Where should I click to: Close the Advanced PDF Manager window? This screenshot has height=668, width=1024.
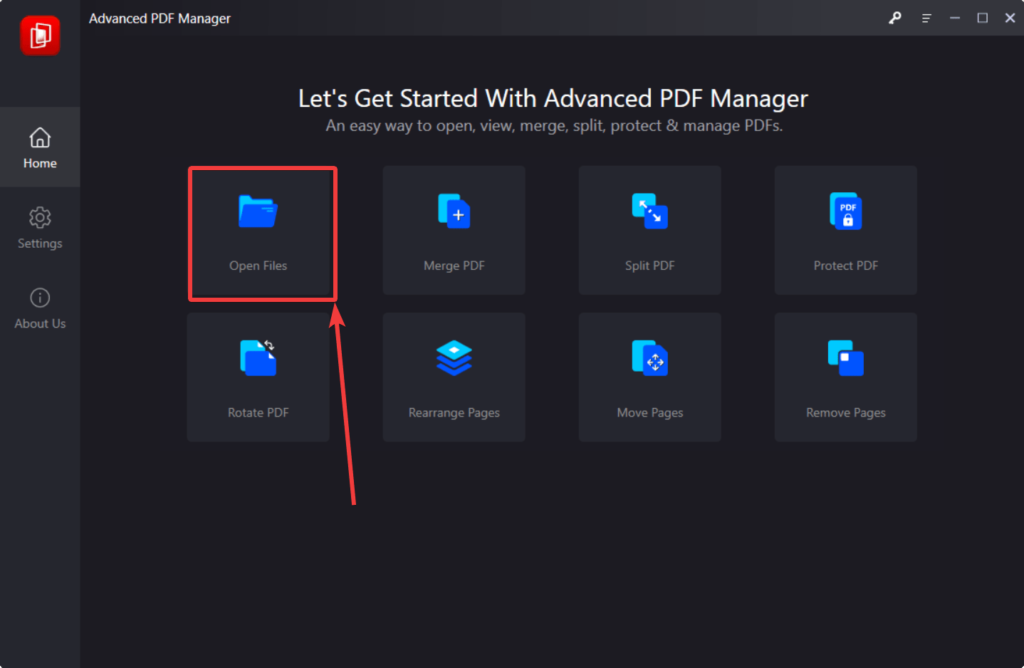(x=1010, y=18)
